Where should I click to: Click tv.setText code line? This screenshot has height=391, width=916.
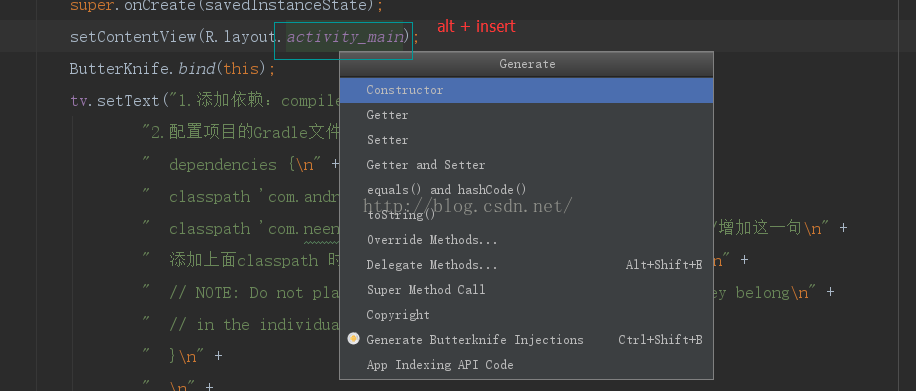tap(204, 101)
